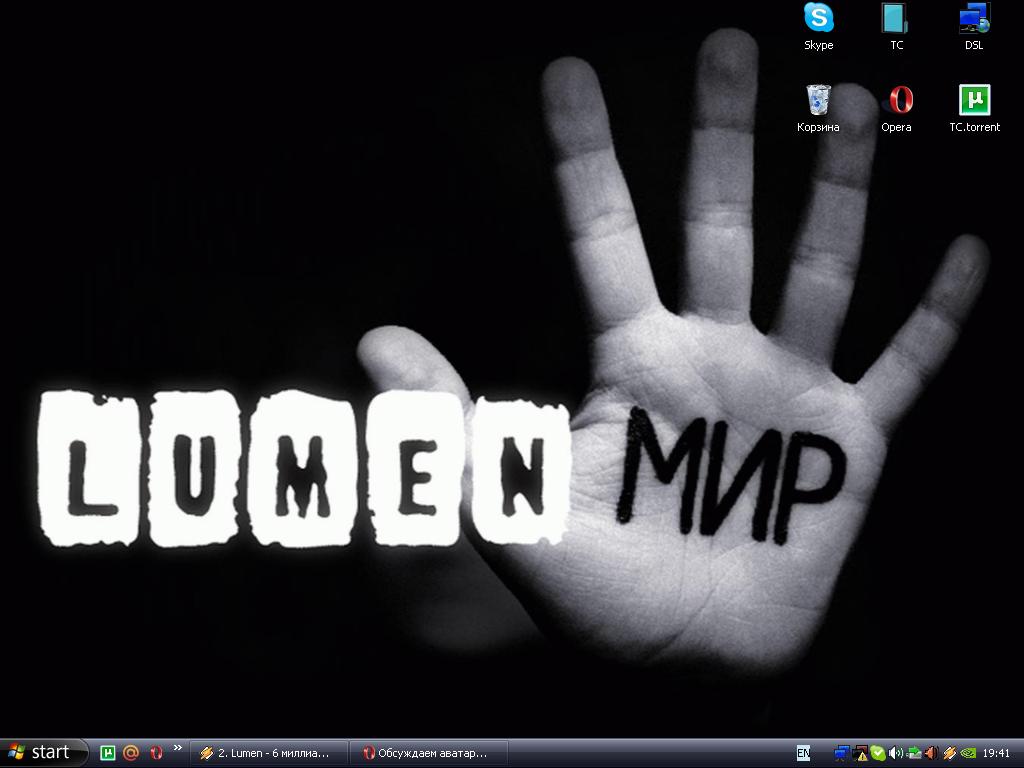1024x768 pixels.
Task: Click the NVIDIA tray icon
Action: pyautogui.click(x=967, y=753)
